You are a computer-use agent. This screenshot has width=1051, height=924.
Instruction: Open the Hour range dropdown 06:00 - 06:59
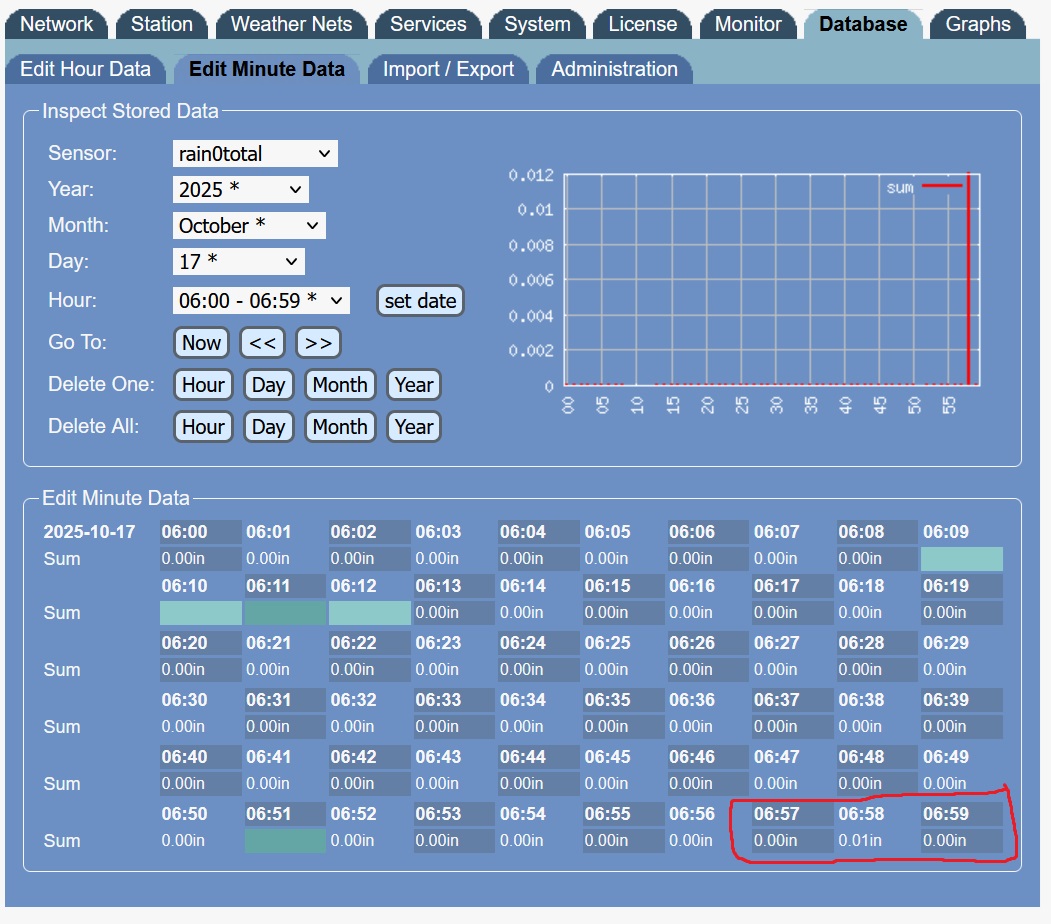coord(261,301)
